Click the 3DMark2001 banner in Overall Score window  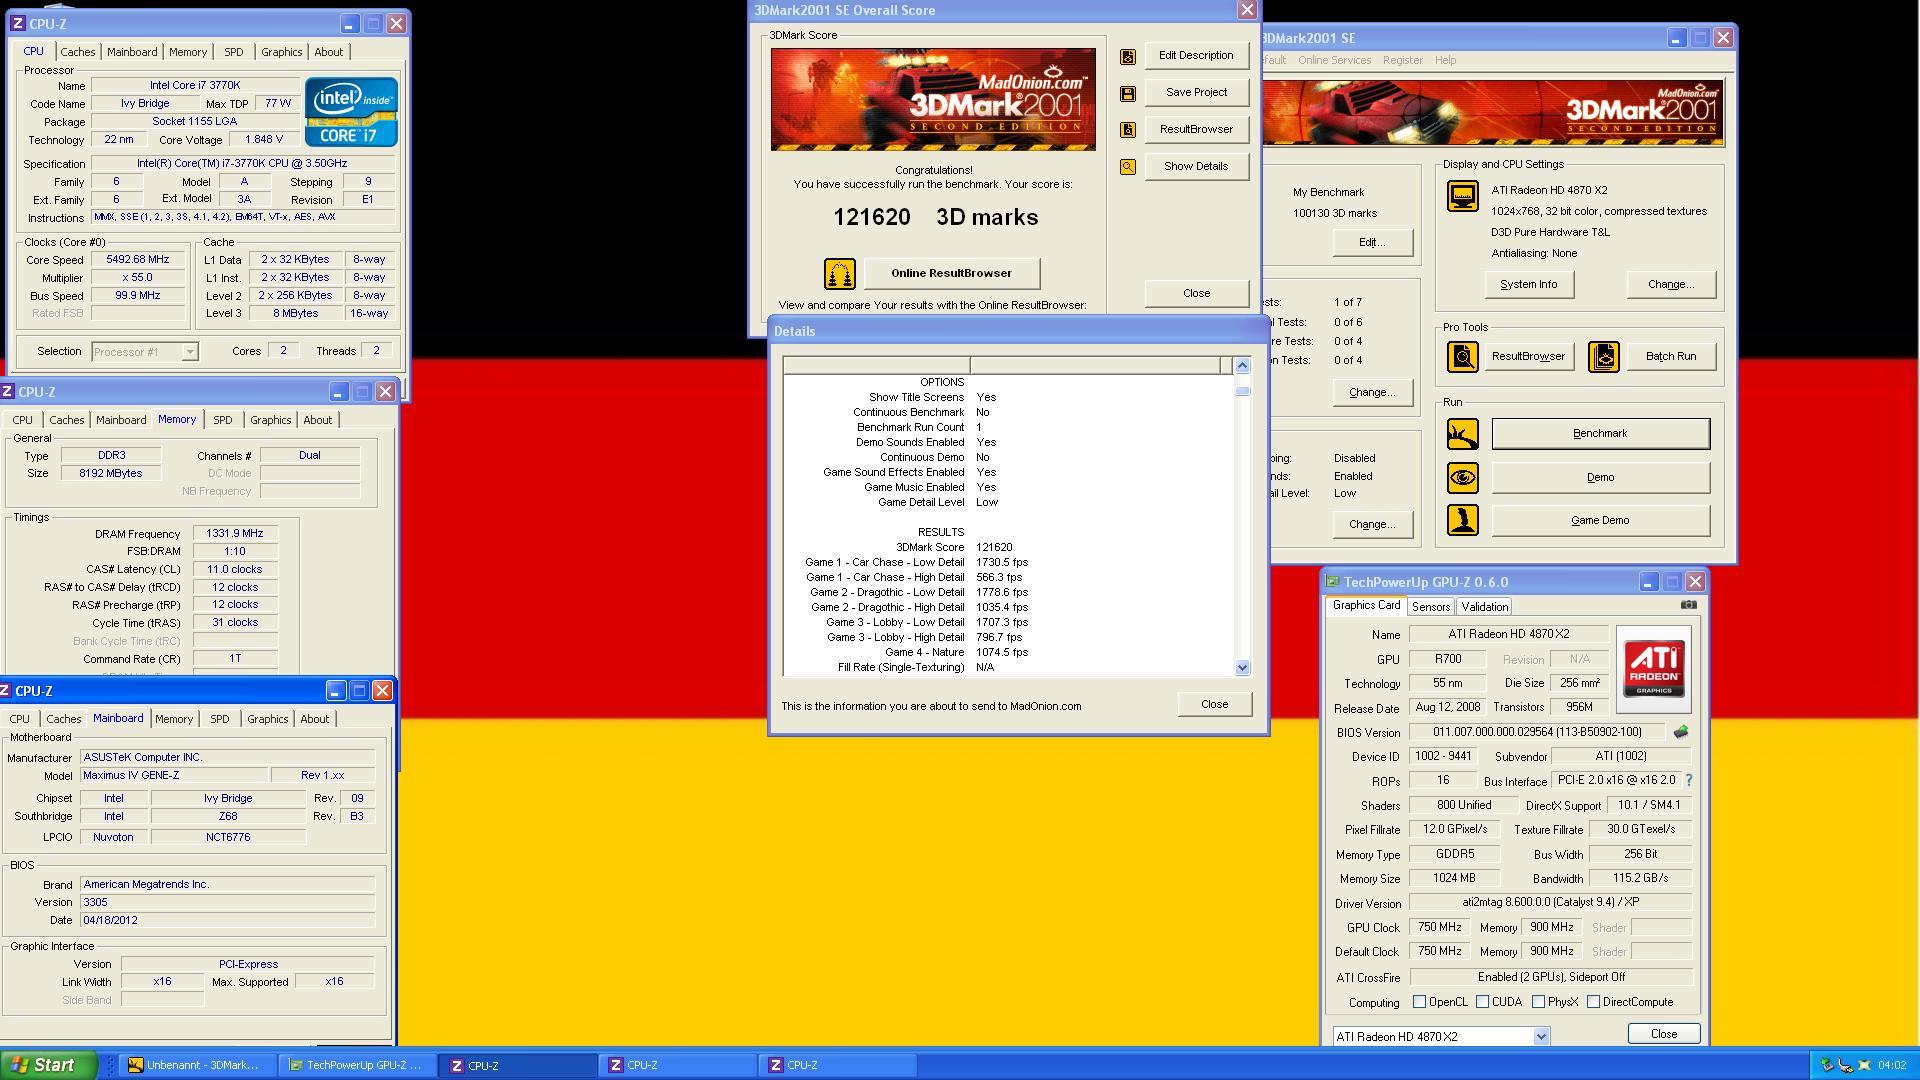933,99
